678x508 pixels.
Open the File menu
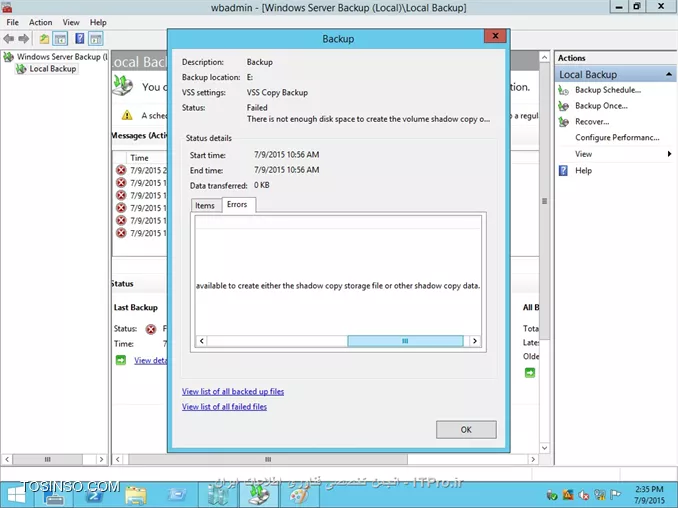[13, 22]
